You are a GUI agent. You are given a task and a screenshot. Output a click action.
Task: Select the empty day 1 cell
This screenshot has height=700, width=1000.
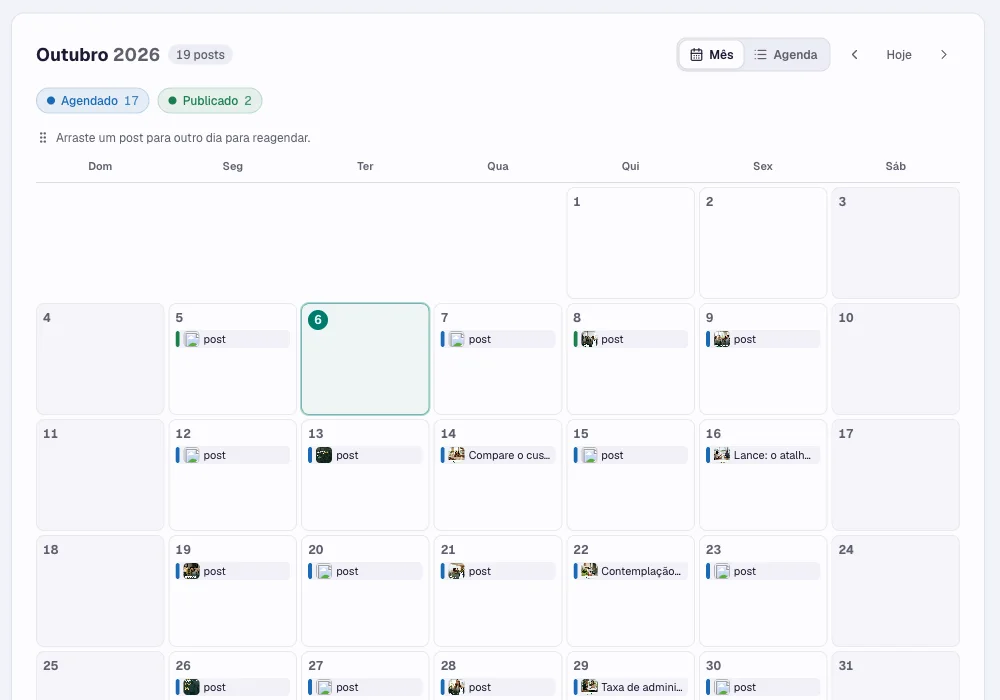[631, 243]
